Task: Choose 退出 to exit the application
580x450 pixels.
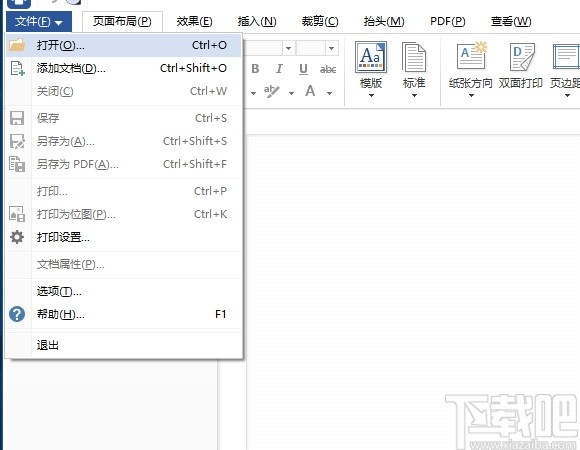Action: tap(124, 345)
